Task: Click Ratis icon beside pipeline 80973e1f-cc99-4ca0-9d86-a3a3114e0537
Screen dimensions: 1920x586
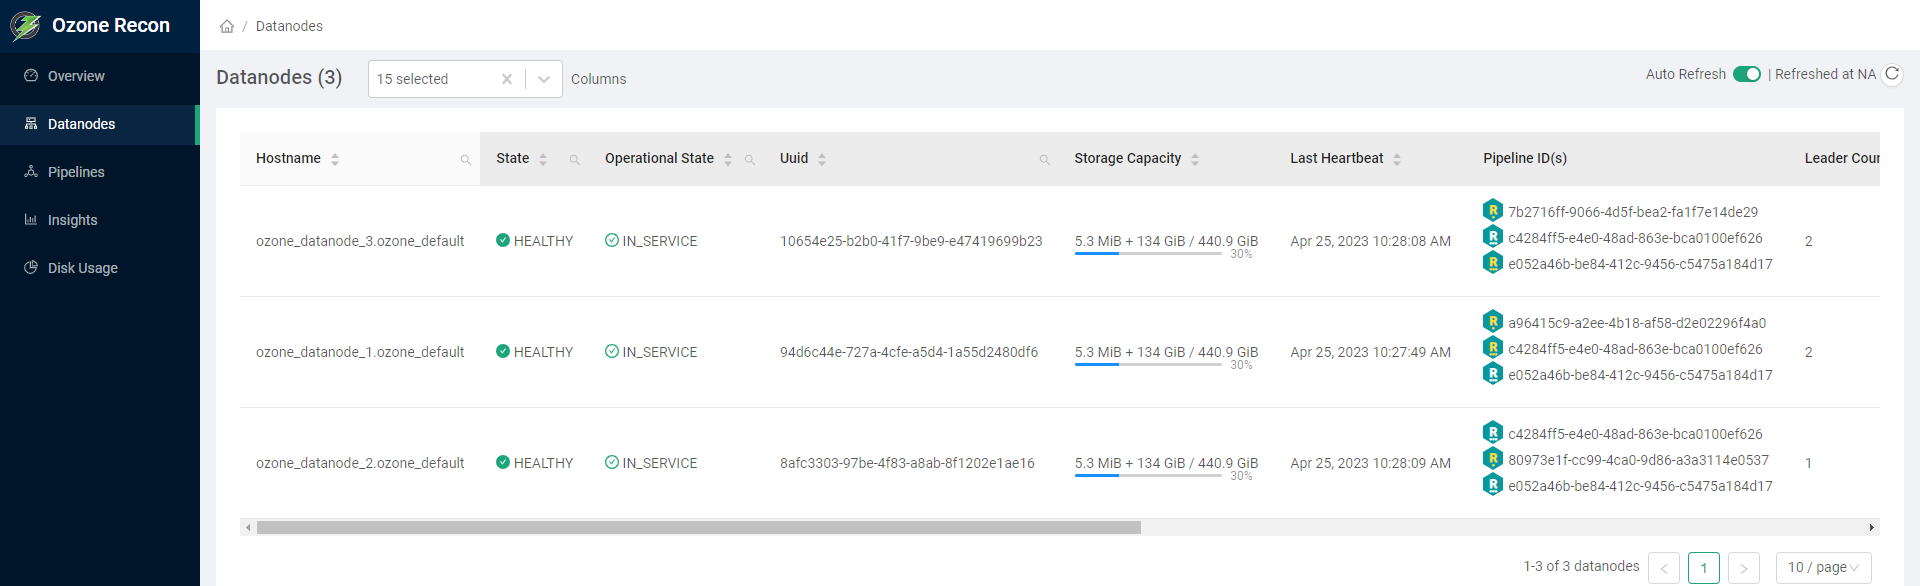Action: 1493,458
